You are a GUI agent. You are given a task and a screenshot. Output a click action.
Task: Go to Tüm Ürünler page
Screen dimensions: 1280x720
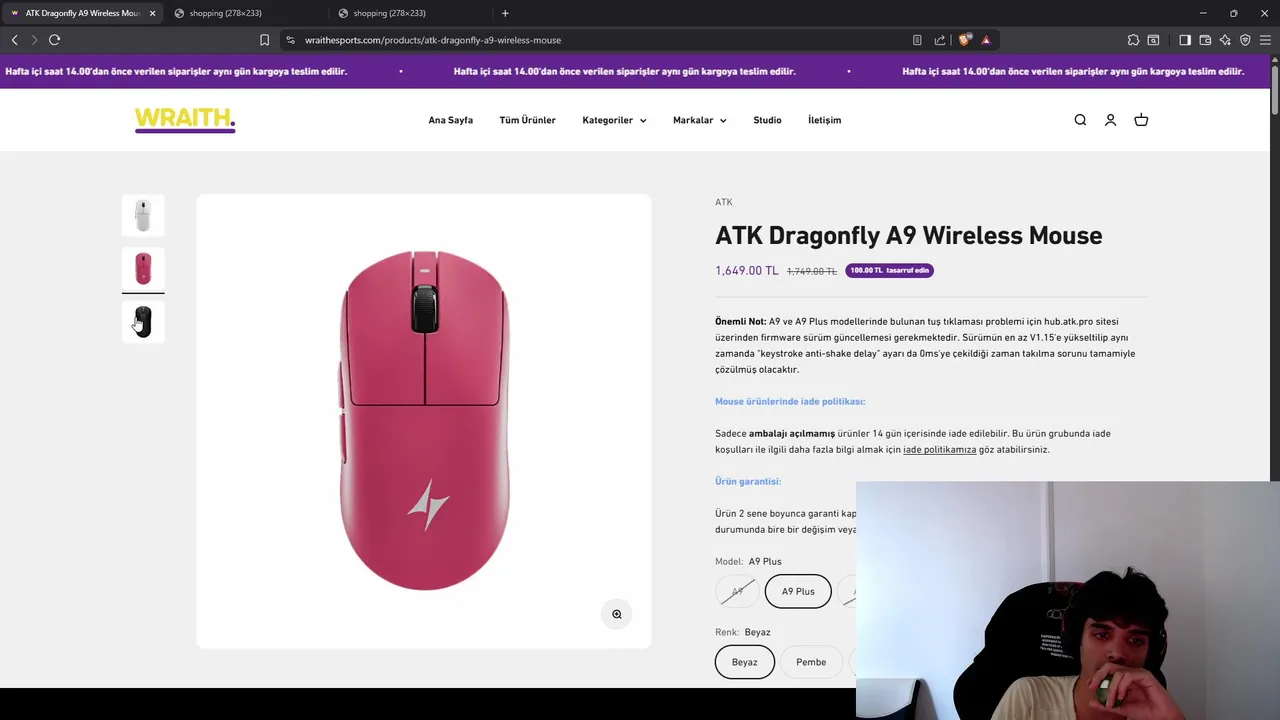527,120
